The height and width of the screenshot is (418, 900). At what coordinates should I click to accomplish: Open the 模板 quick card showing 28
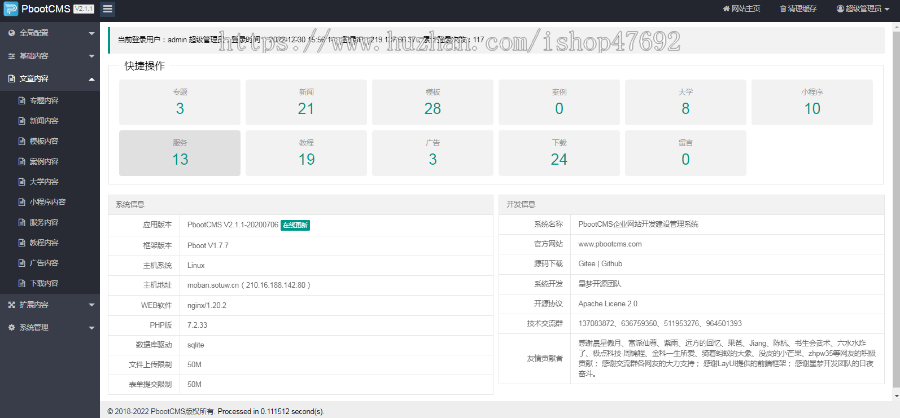click(x=433, y=102)
